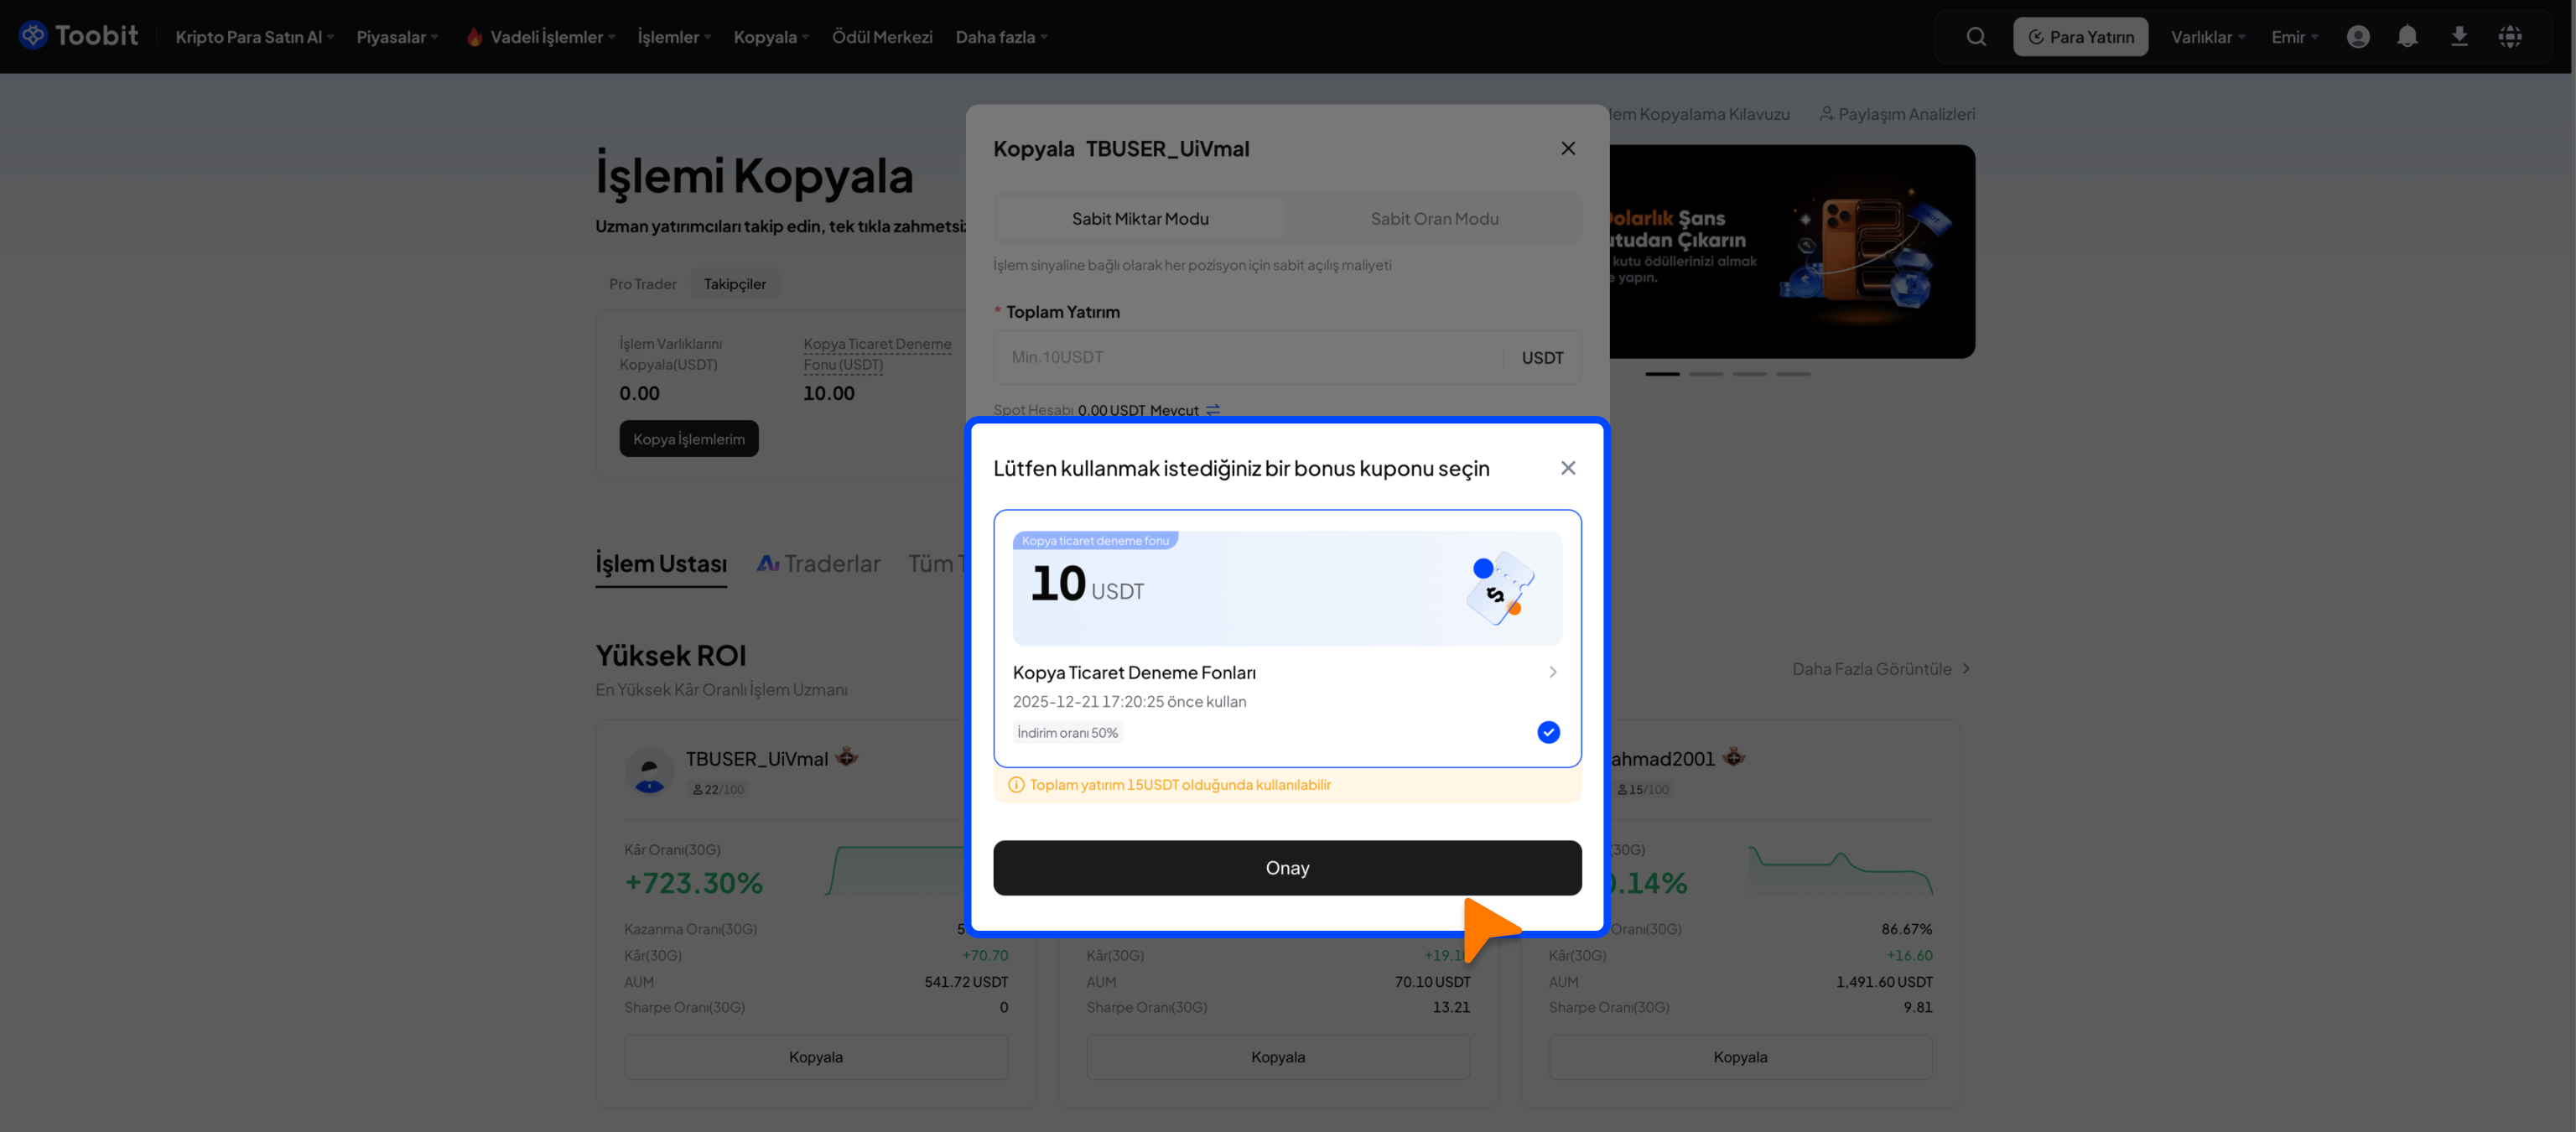
Task: Open the Ödül Merkezi menu item
Action: [x=881, y=37]
